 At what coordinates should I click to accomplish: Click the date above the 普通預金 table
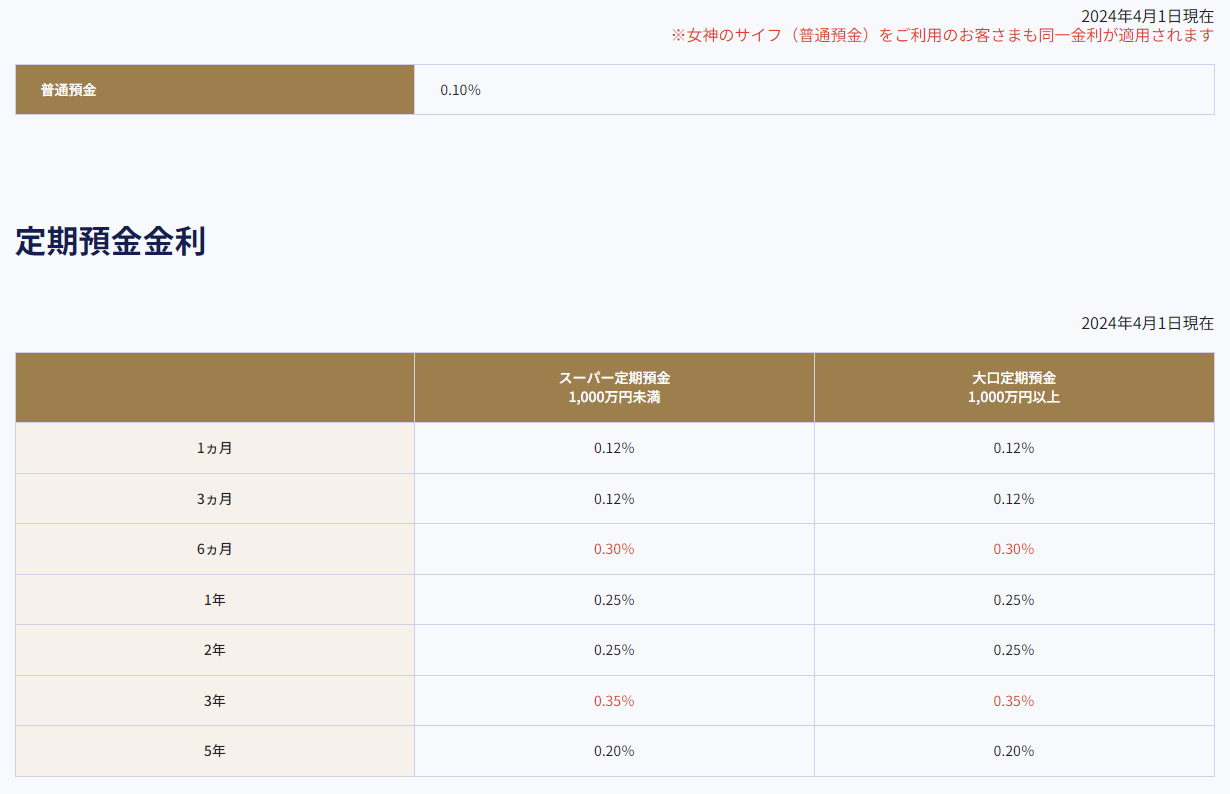pos(1147,16)
